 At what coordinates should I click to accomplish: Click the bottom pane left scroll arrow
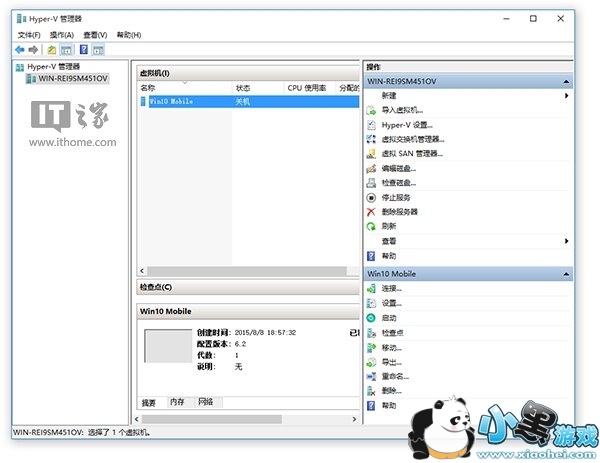pos(137,419)
